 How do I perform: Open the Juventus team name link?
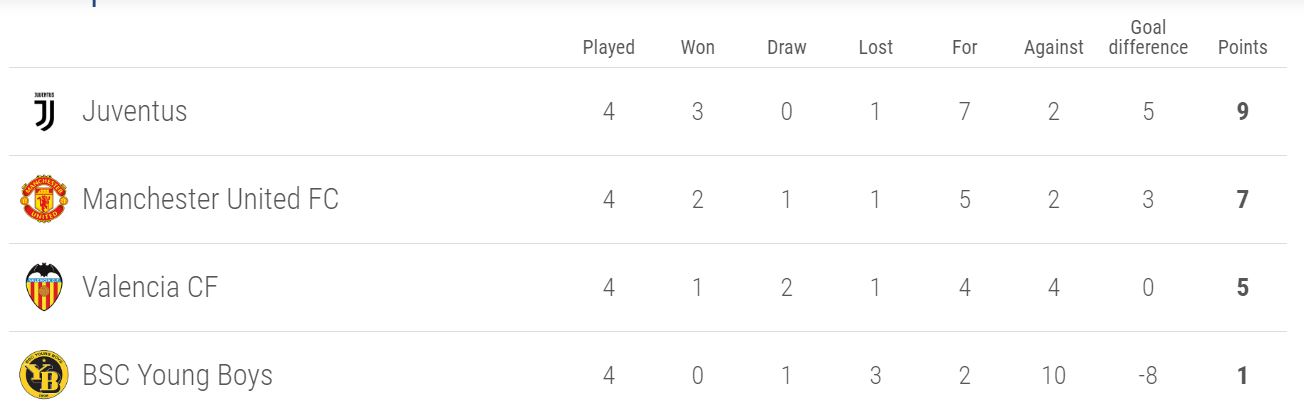pyautogui.click(x=134, y=111)
